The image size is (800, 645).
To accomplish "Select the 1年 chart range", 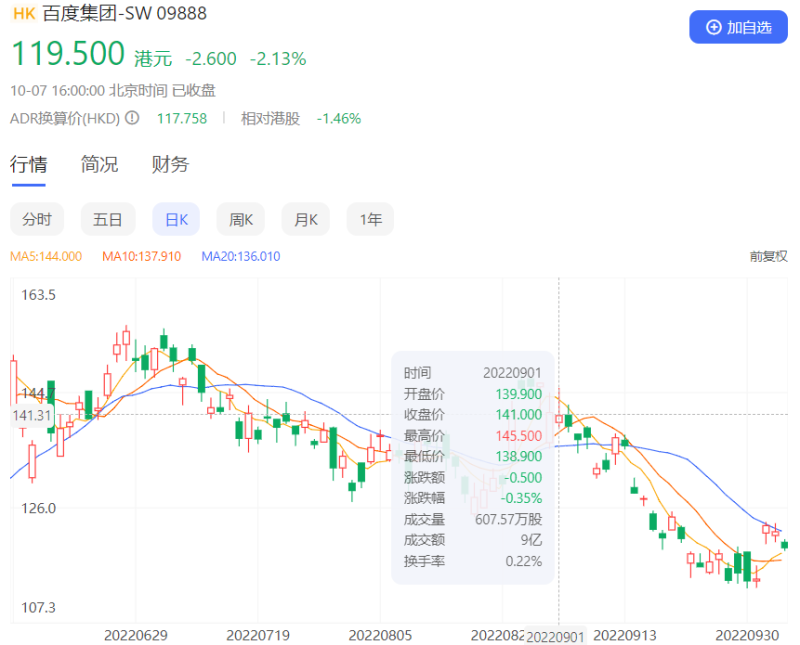I will 370,219.
